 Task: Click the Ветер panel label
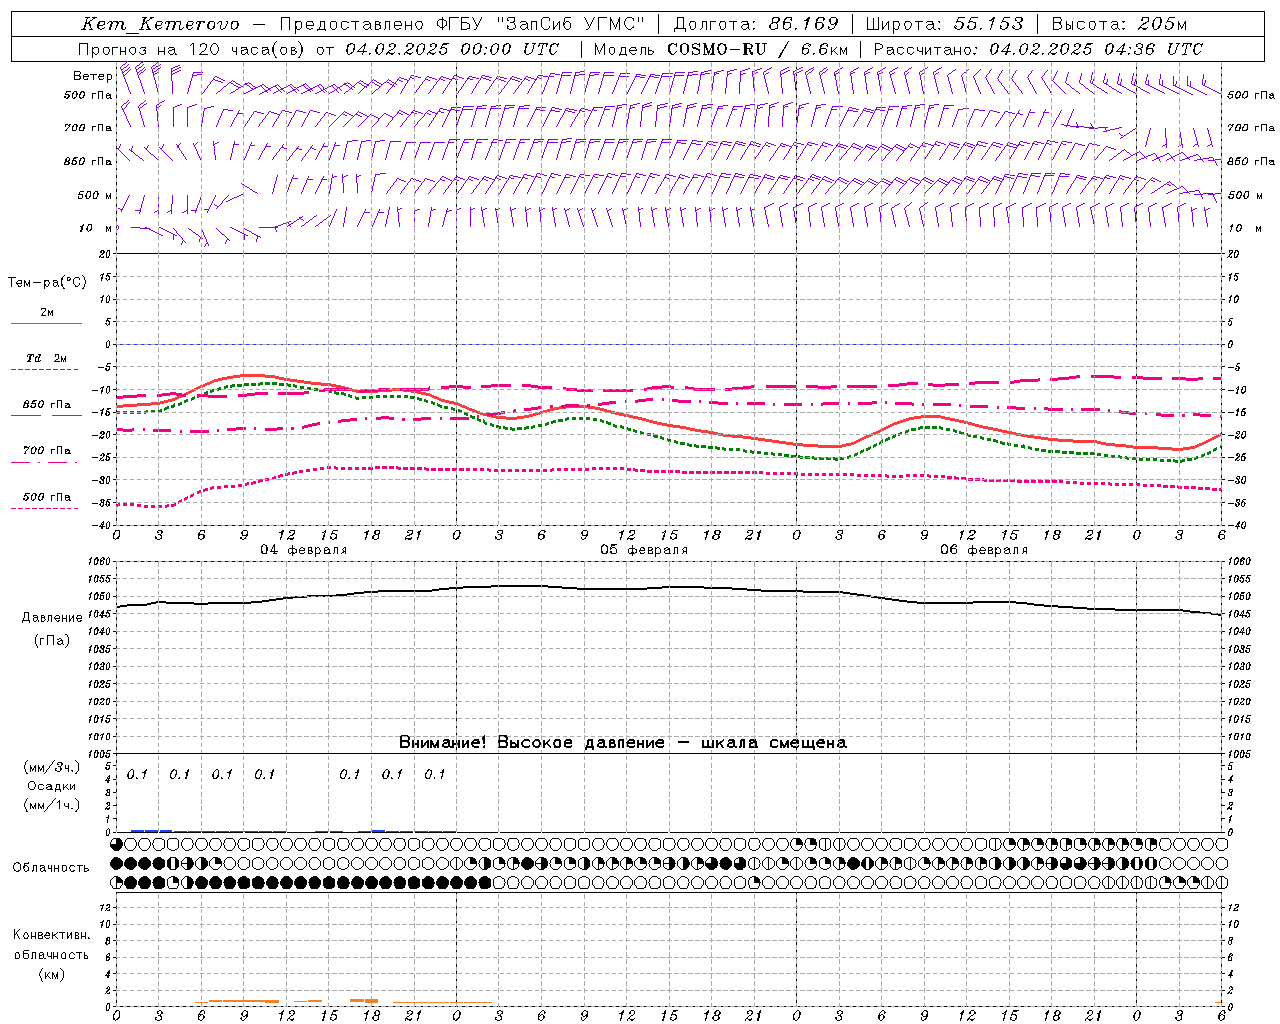tap(92, 76)
